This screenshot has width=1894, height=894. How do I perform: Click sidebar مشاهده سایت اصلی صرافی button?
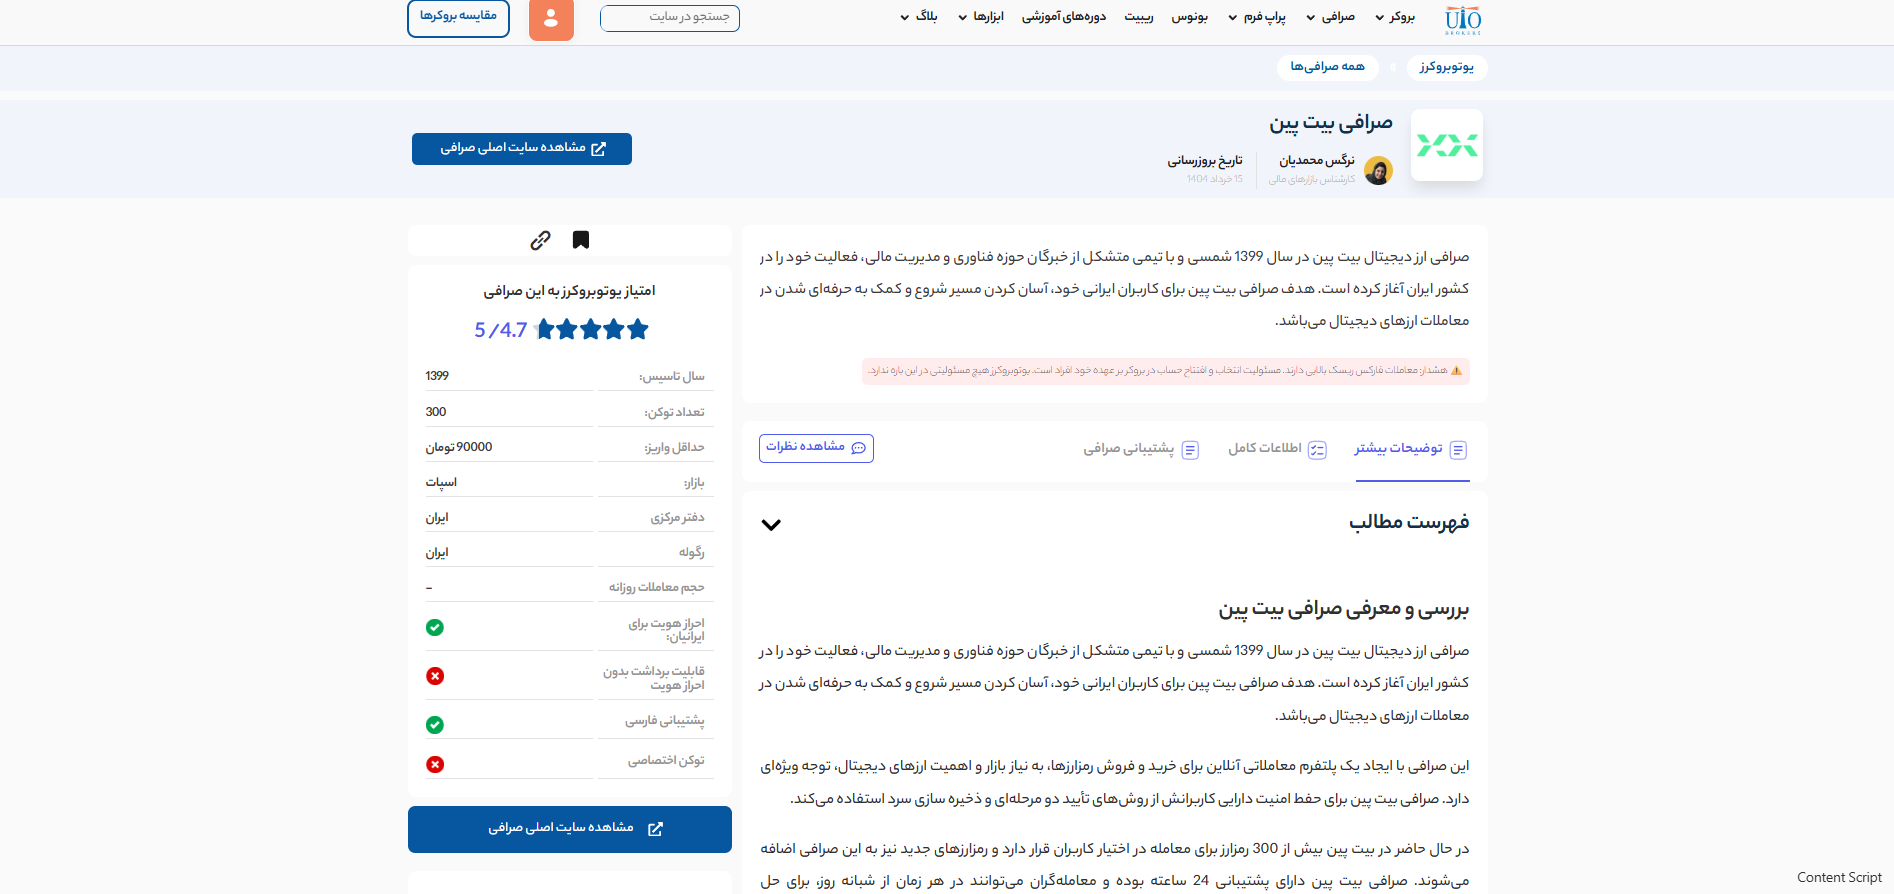click(x=570, y=829)
